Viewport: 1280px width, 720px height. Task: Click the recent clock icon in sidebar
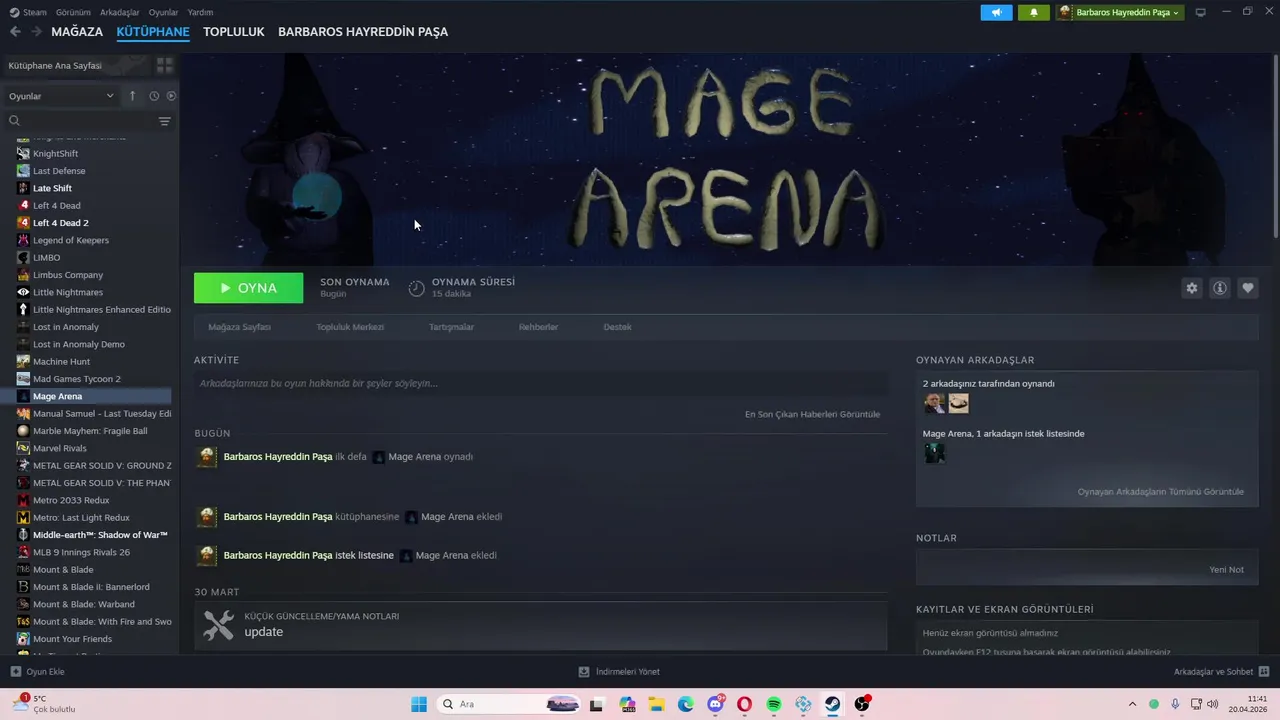tap(154, 96)
